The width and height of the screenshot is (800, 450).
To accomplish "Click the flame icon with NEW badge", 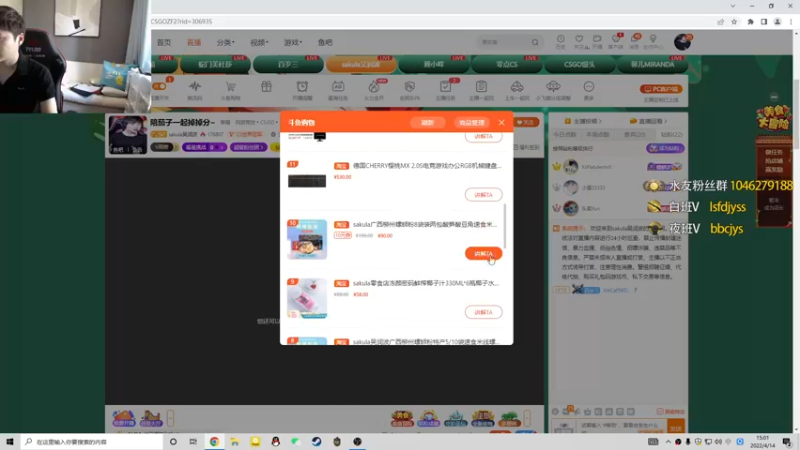I will pos(374,87).
